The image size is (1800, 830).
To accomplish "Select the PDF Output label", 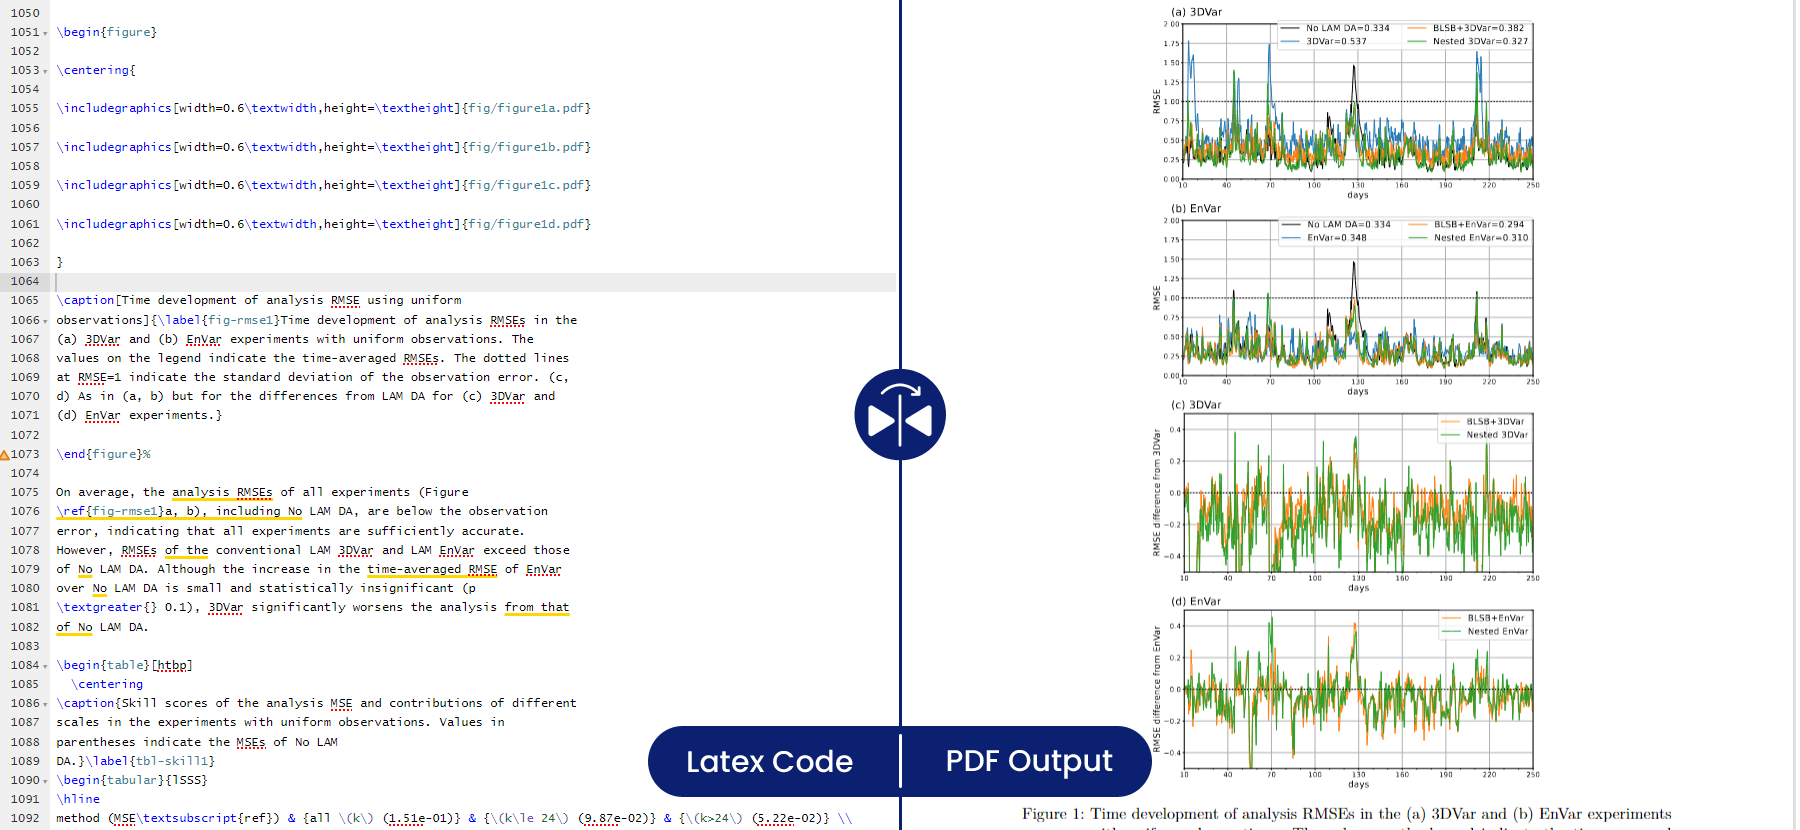I will click(1028, 761).
